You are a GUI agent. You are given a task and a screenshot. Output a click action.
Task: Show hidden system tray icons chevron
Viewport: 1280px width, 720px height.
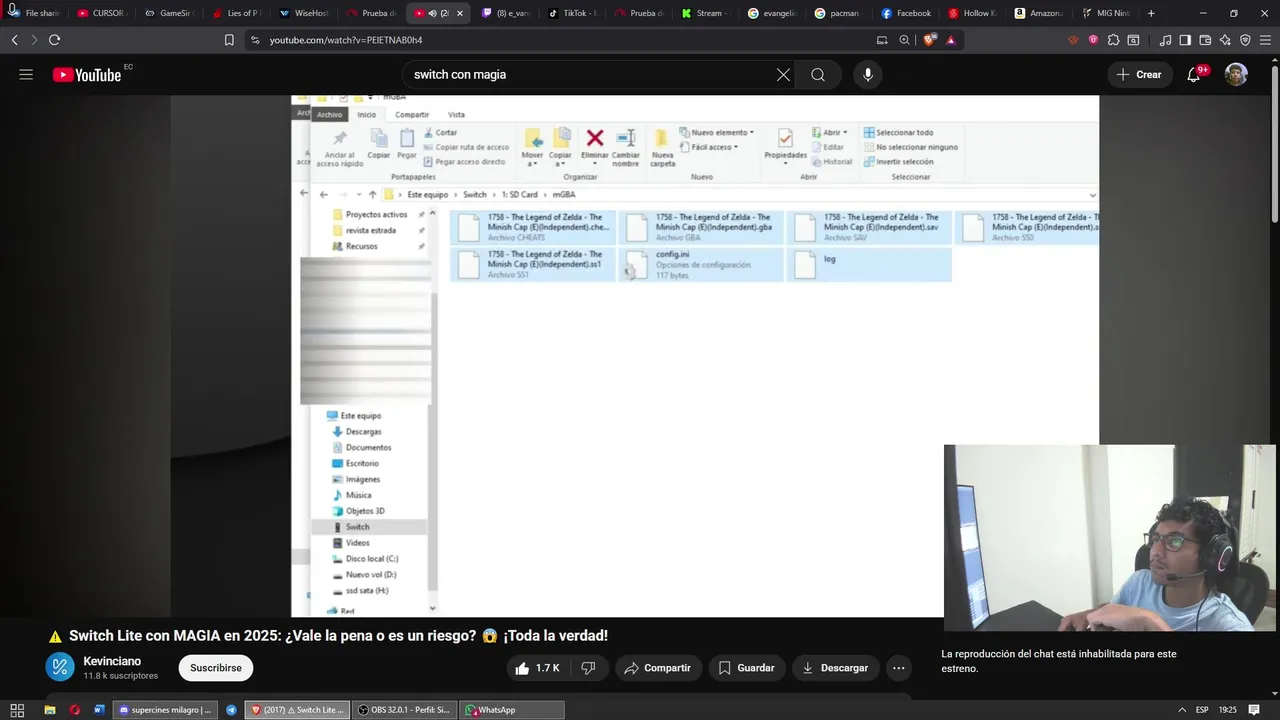pyautogui.click(x=1182, y=710)
